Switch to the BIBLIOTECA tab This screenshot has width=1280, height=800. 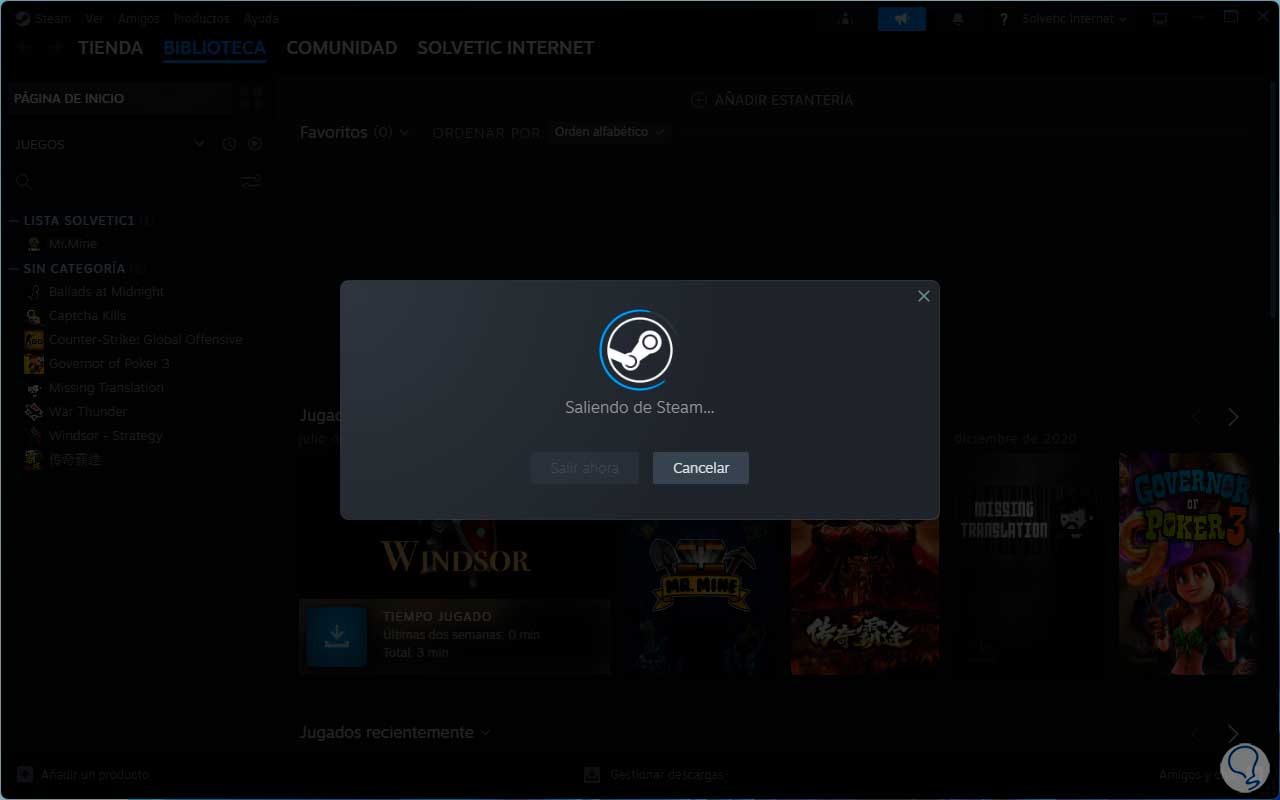pyautogui.click(x=215, y=48)
